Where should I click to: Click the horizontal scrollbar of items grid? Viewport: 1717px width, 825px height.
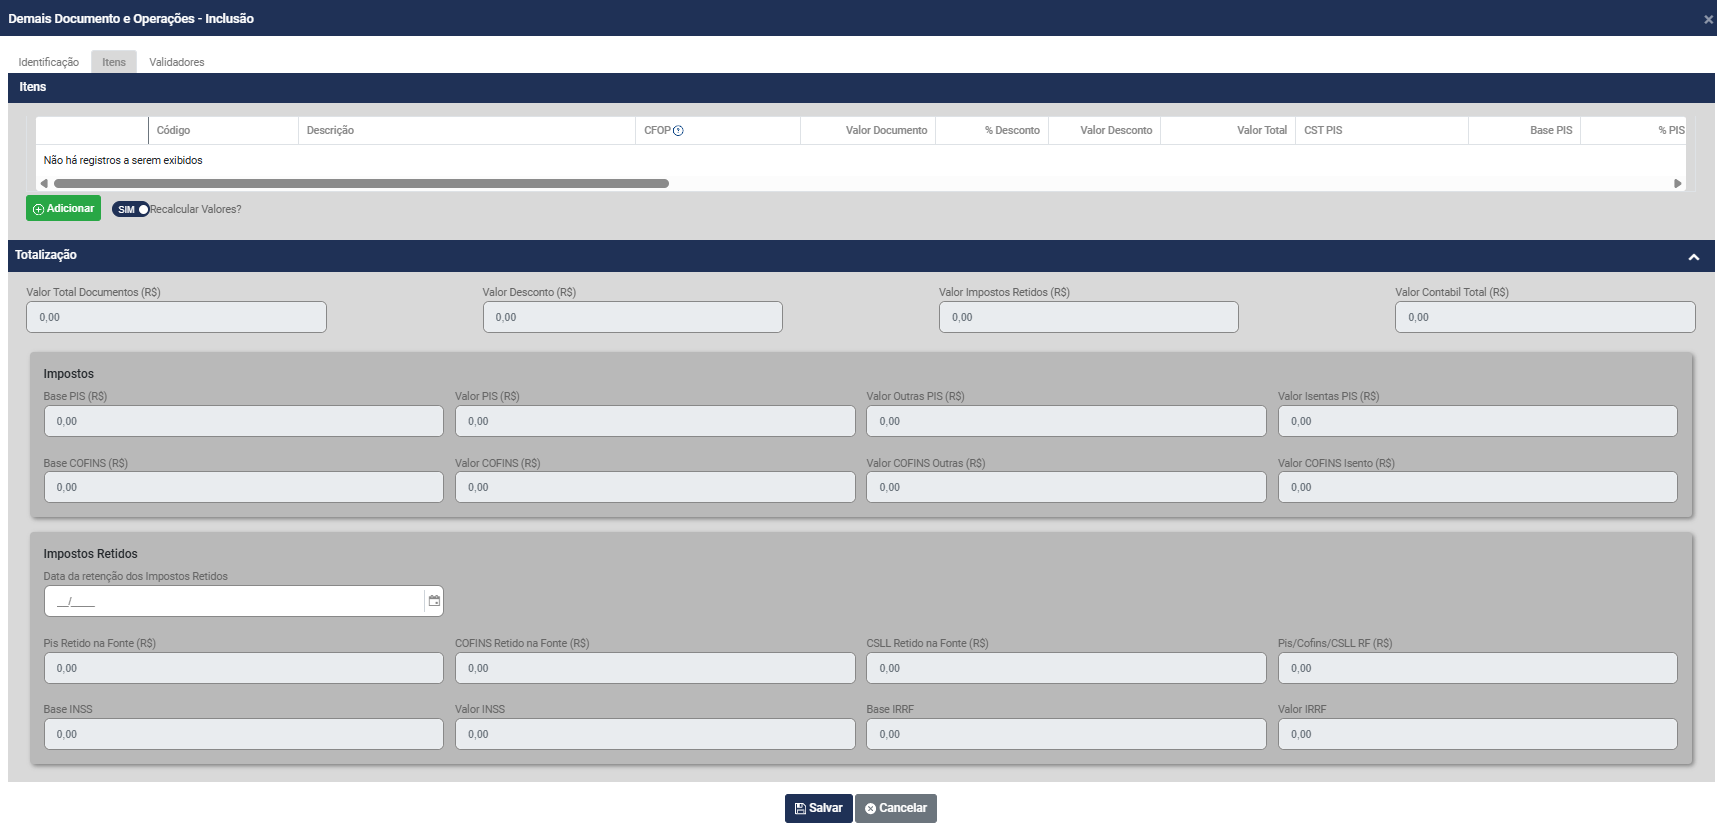coord(360,184)
